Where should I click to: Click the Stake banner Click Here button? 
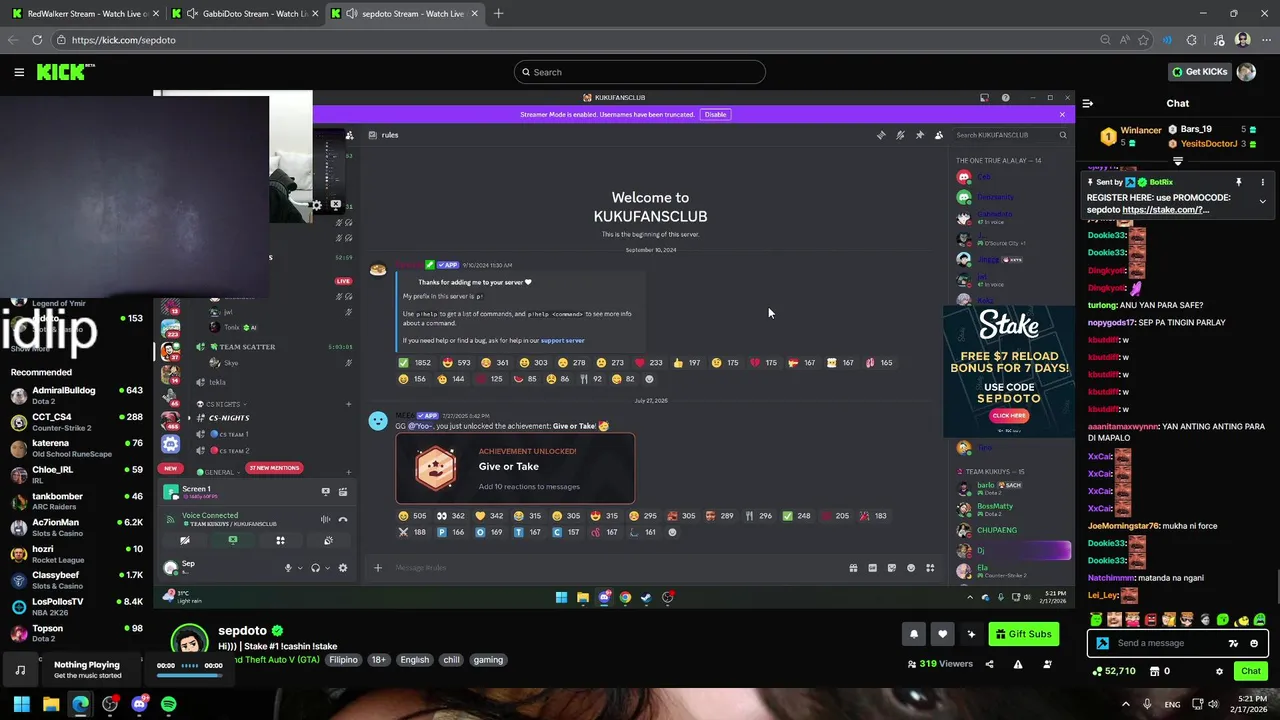pyautogui.click(x=1009, y=415)
